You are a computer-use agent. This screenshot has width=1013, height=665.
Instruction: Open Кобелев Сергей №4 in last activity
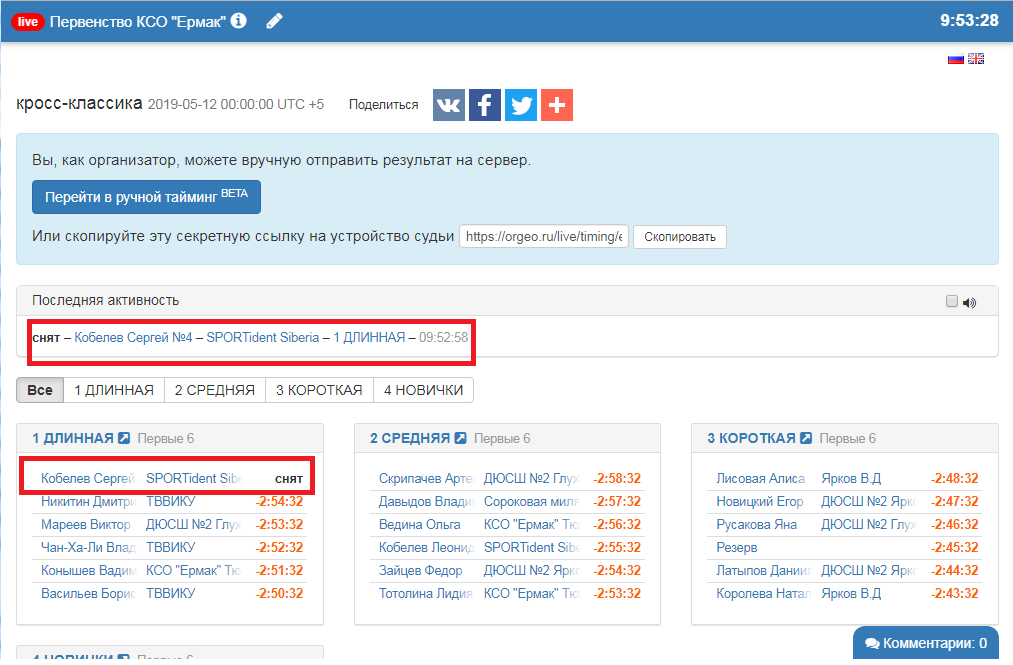133,337
